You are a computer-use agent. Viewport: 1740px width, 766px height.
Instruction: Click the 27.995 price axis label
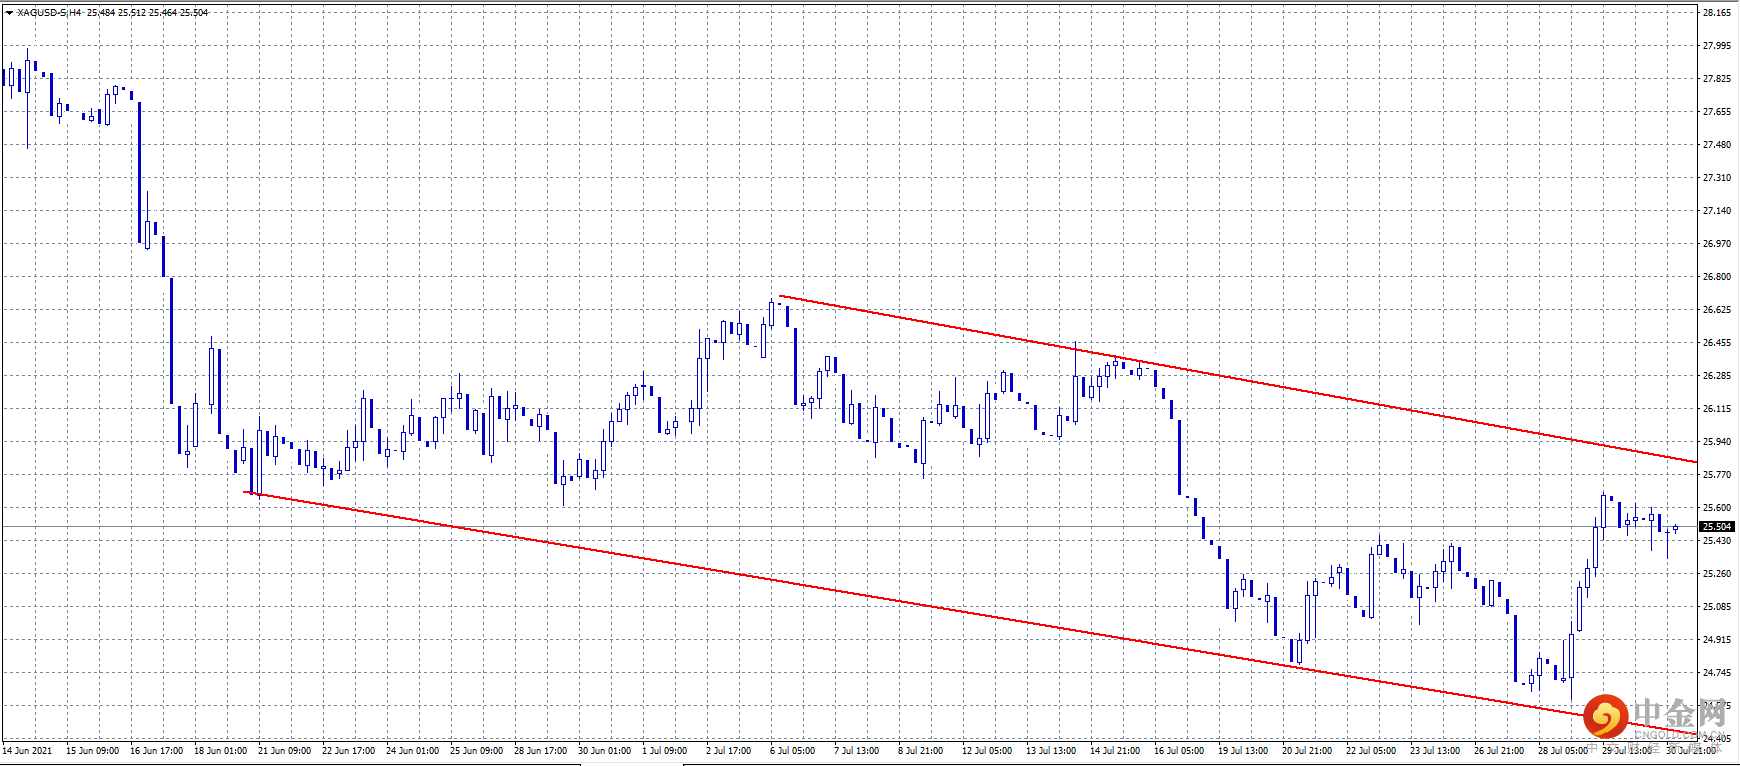[1717, 46]
